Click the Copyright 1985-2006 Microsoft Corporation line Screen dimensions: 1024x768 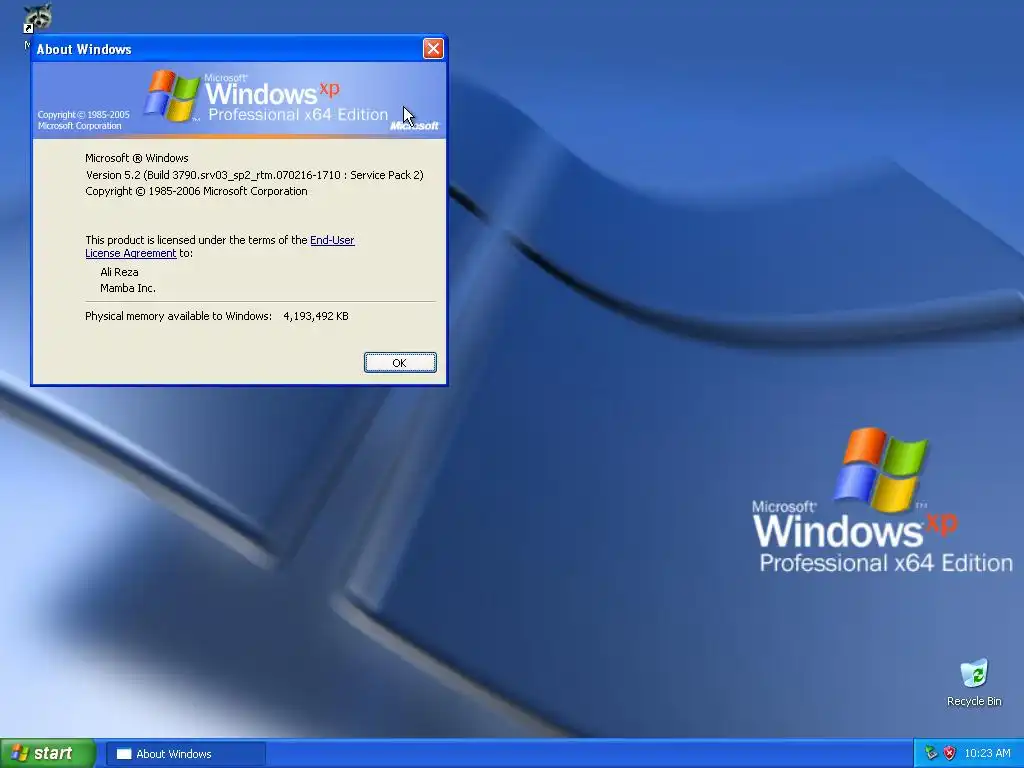[197, 191]
